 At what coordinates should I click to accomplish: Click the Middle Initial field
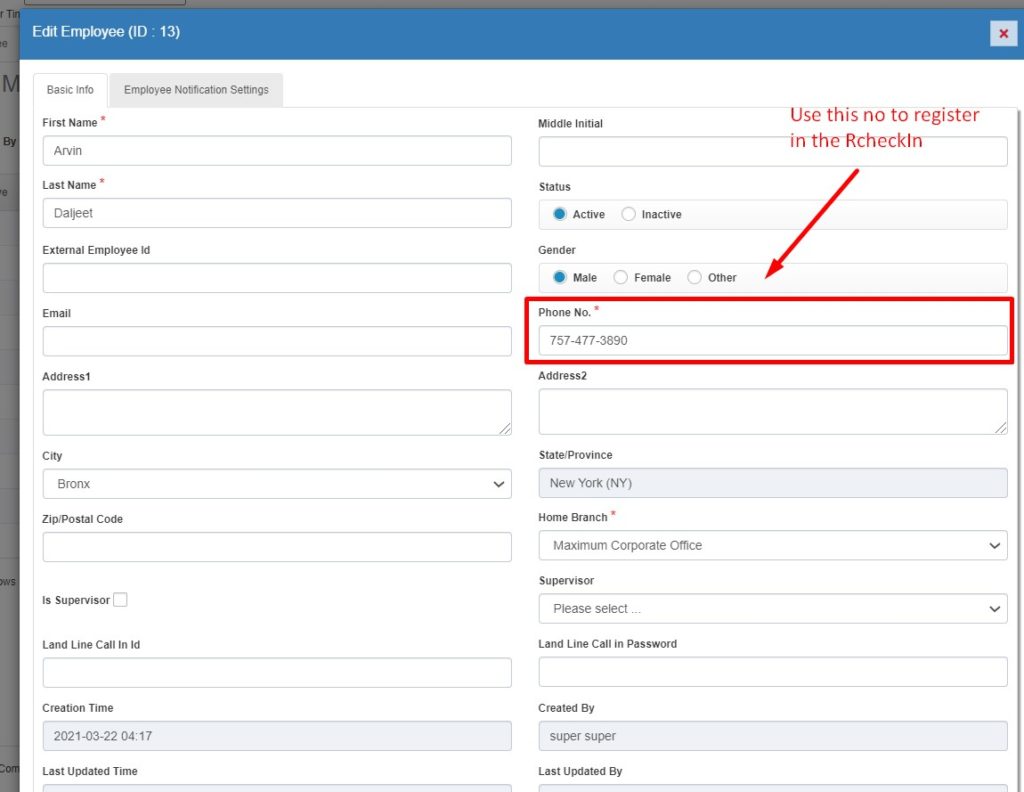point(772,152)
